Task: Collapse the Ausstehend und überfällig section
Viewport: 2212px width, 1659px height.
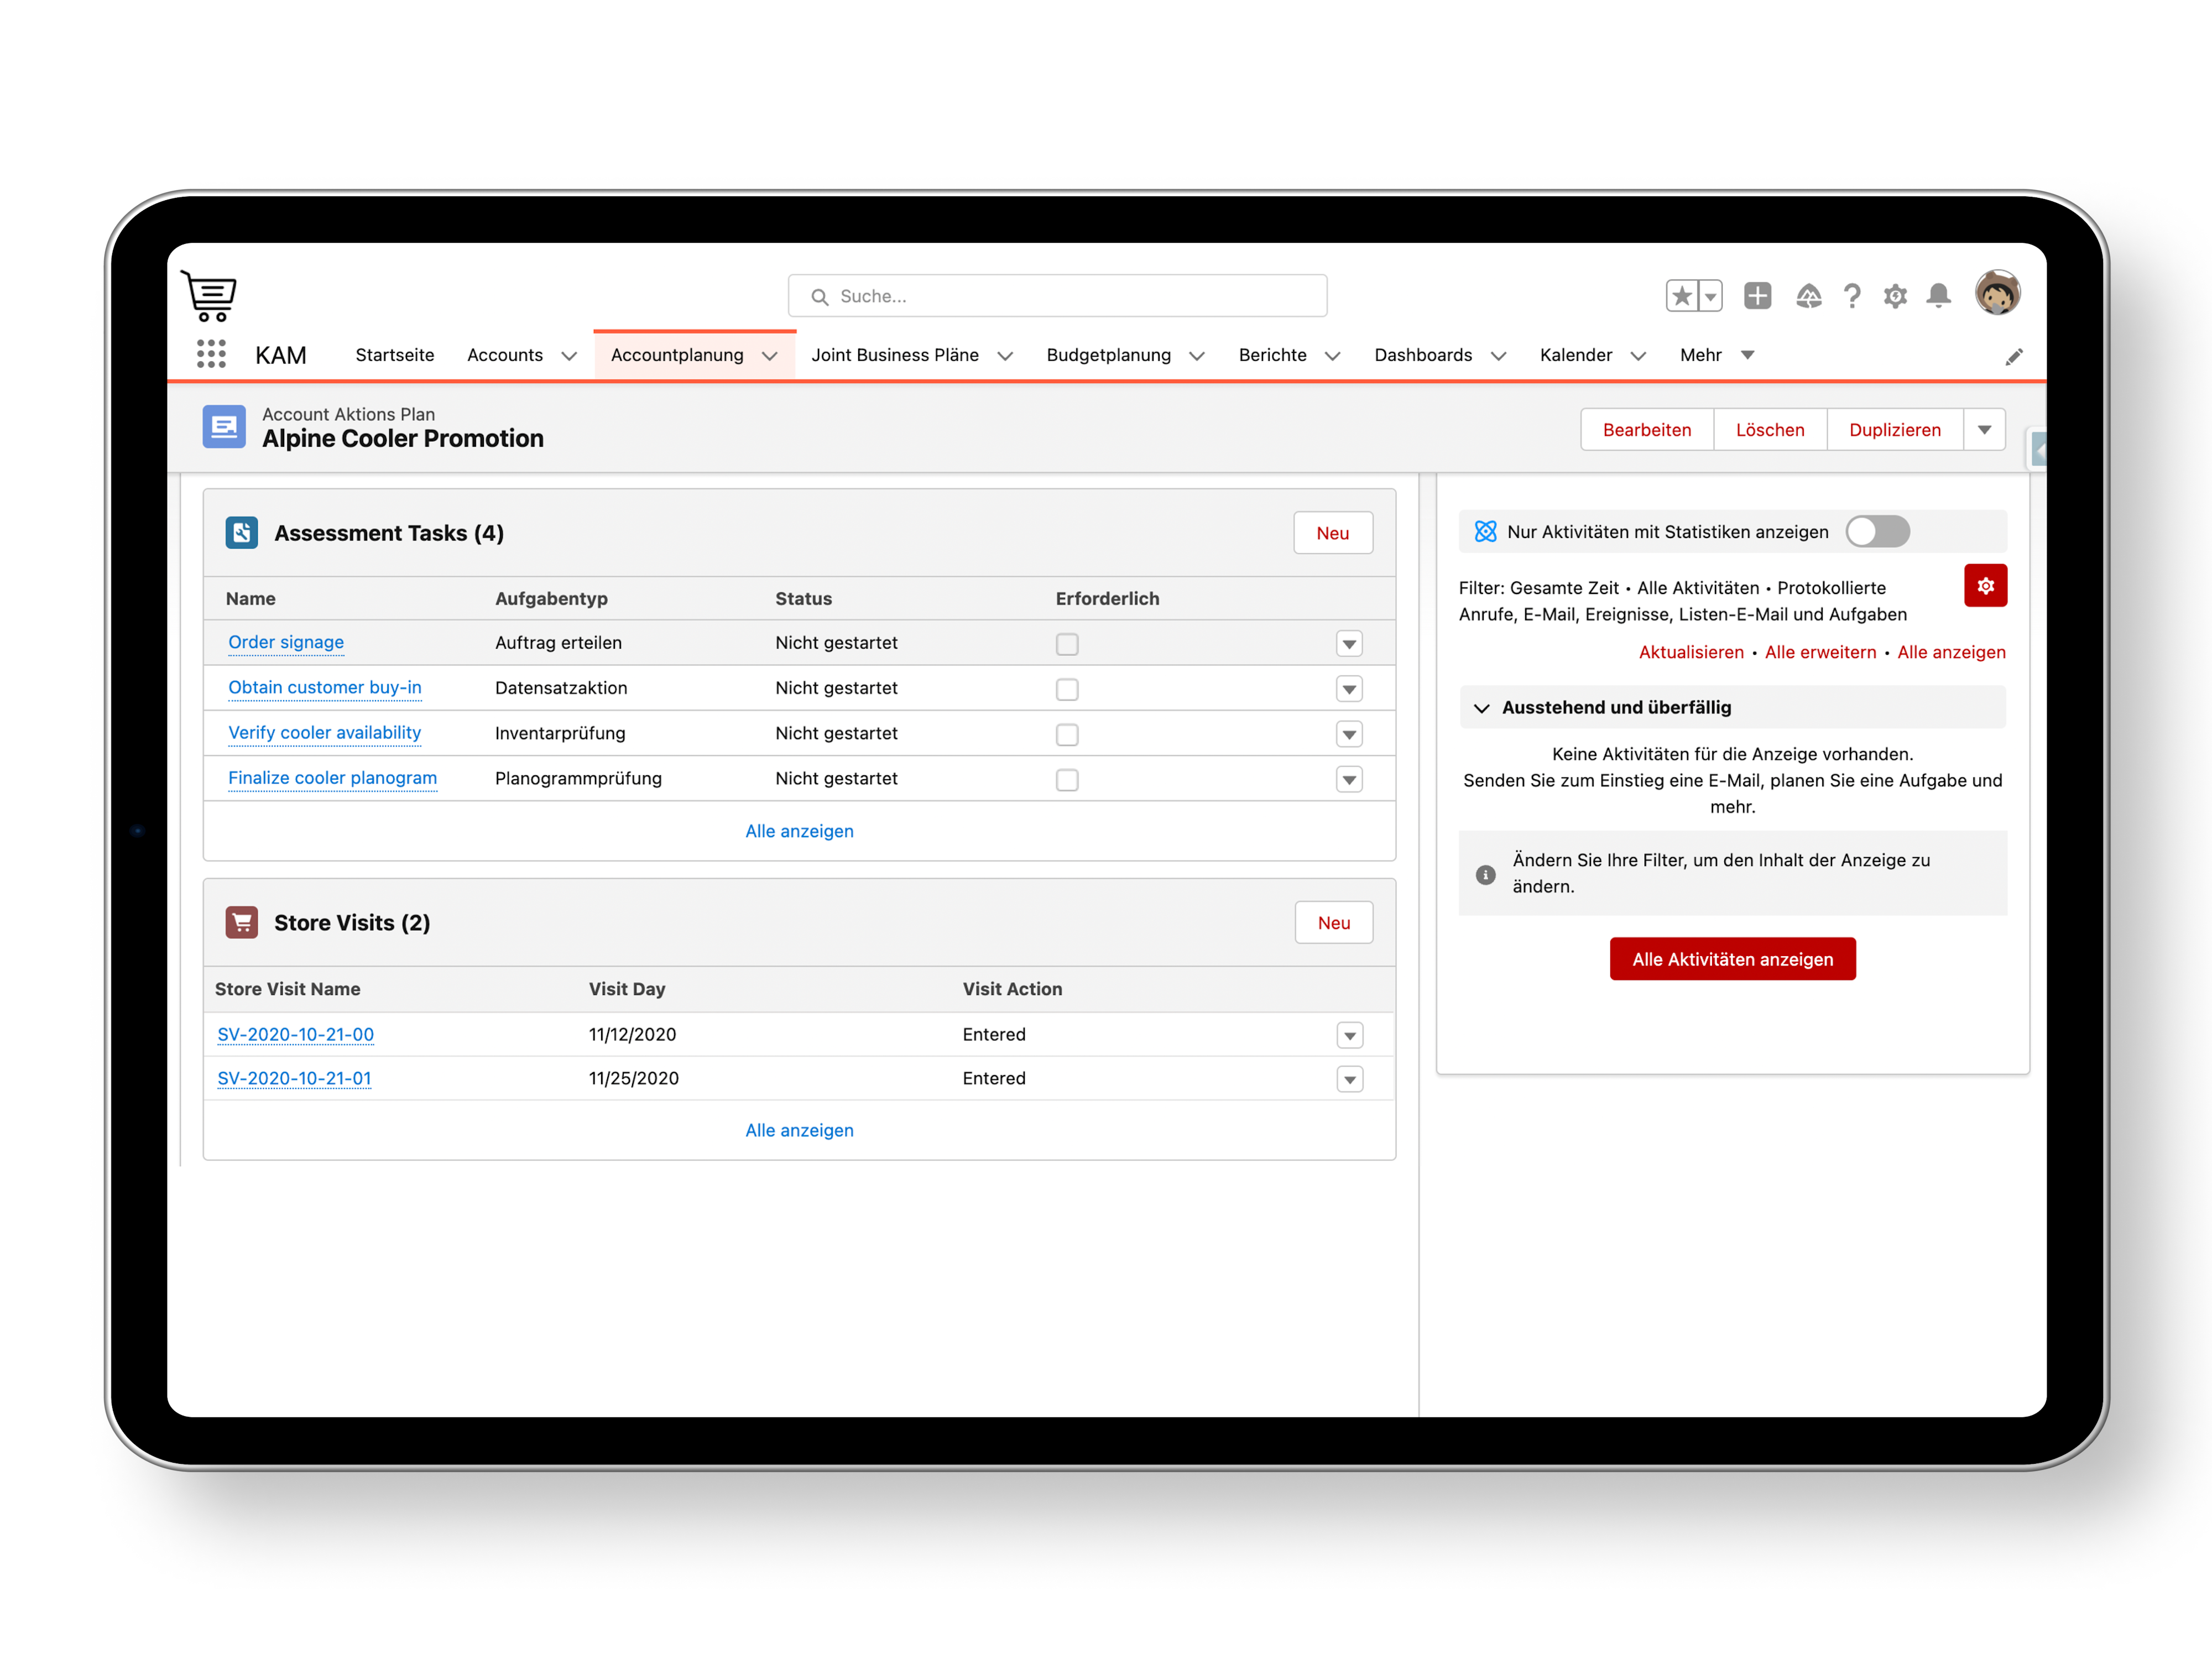Action: 1482,708
